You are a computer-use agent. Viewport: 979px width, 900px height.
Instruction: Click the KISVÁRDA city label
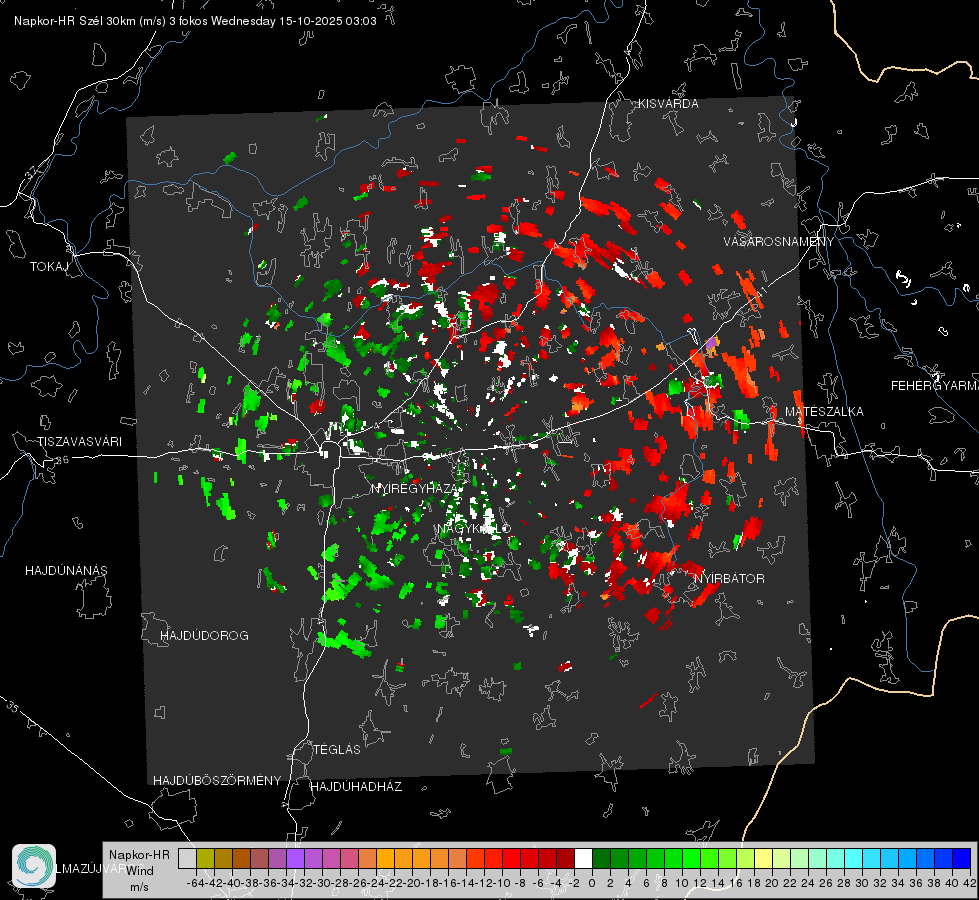[x=668, y=104]
